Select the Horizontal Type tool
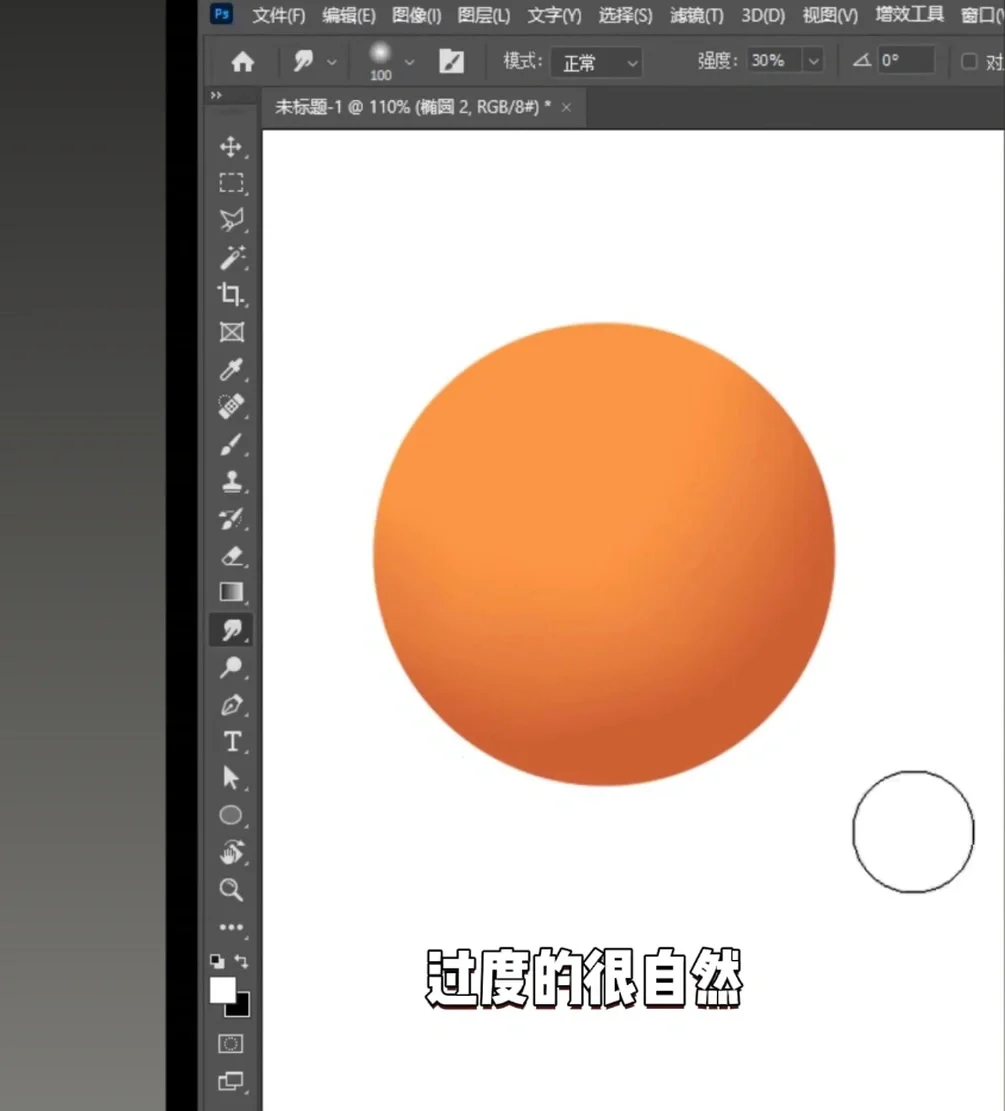Viewport: 1005px width, 1111px height. 231,741
